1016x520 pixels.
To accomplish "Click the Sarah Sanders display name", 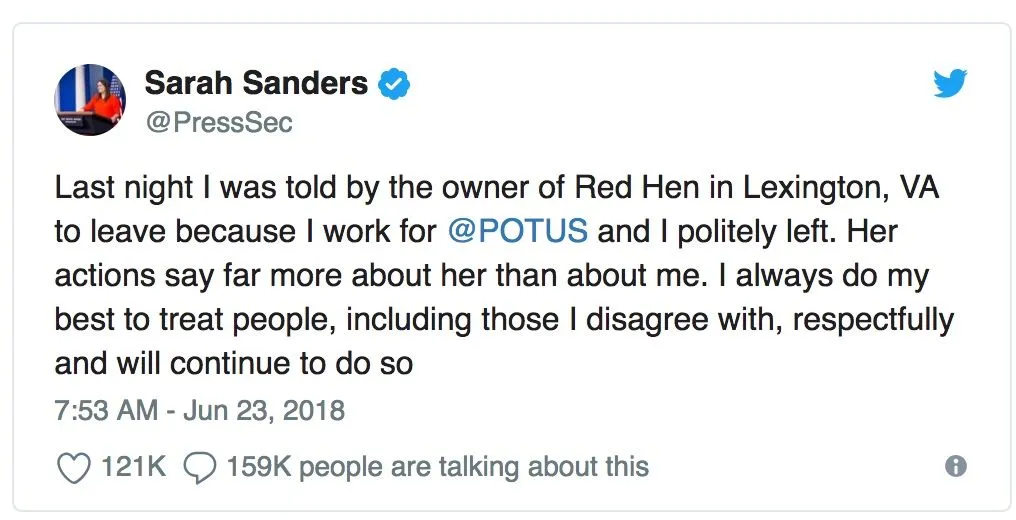I will pyautogui.click(x=256, y=83).
